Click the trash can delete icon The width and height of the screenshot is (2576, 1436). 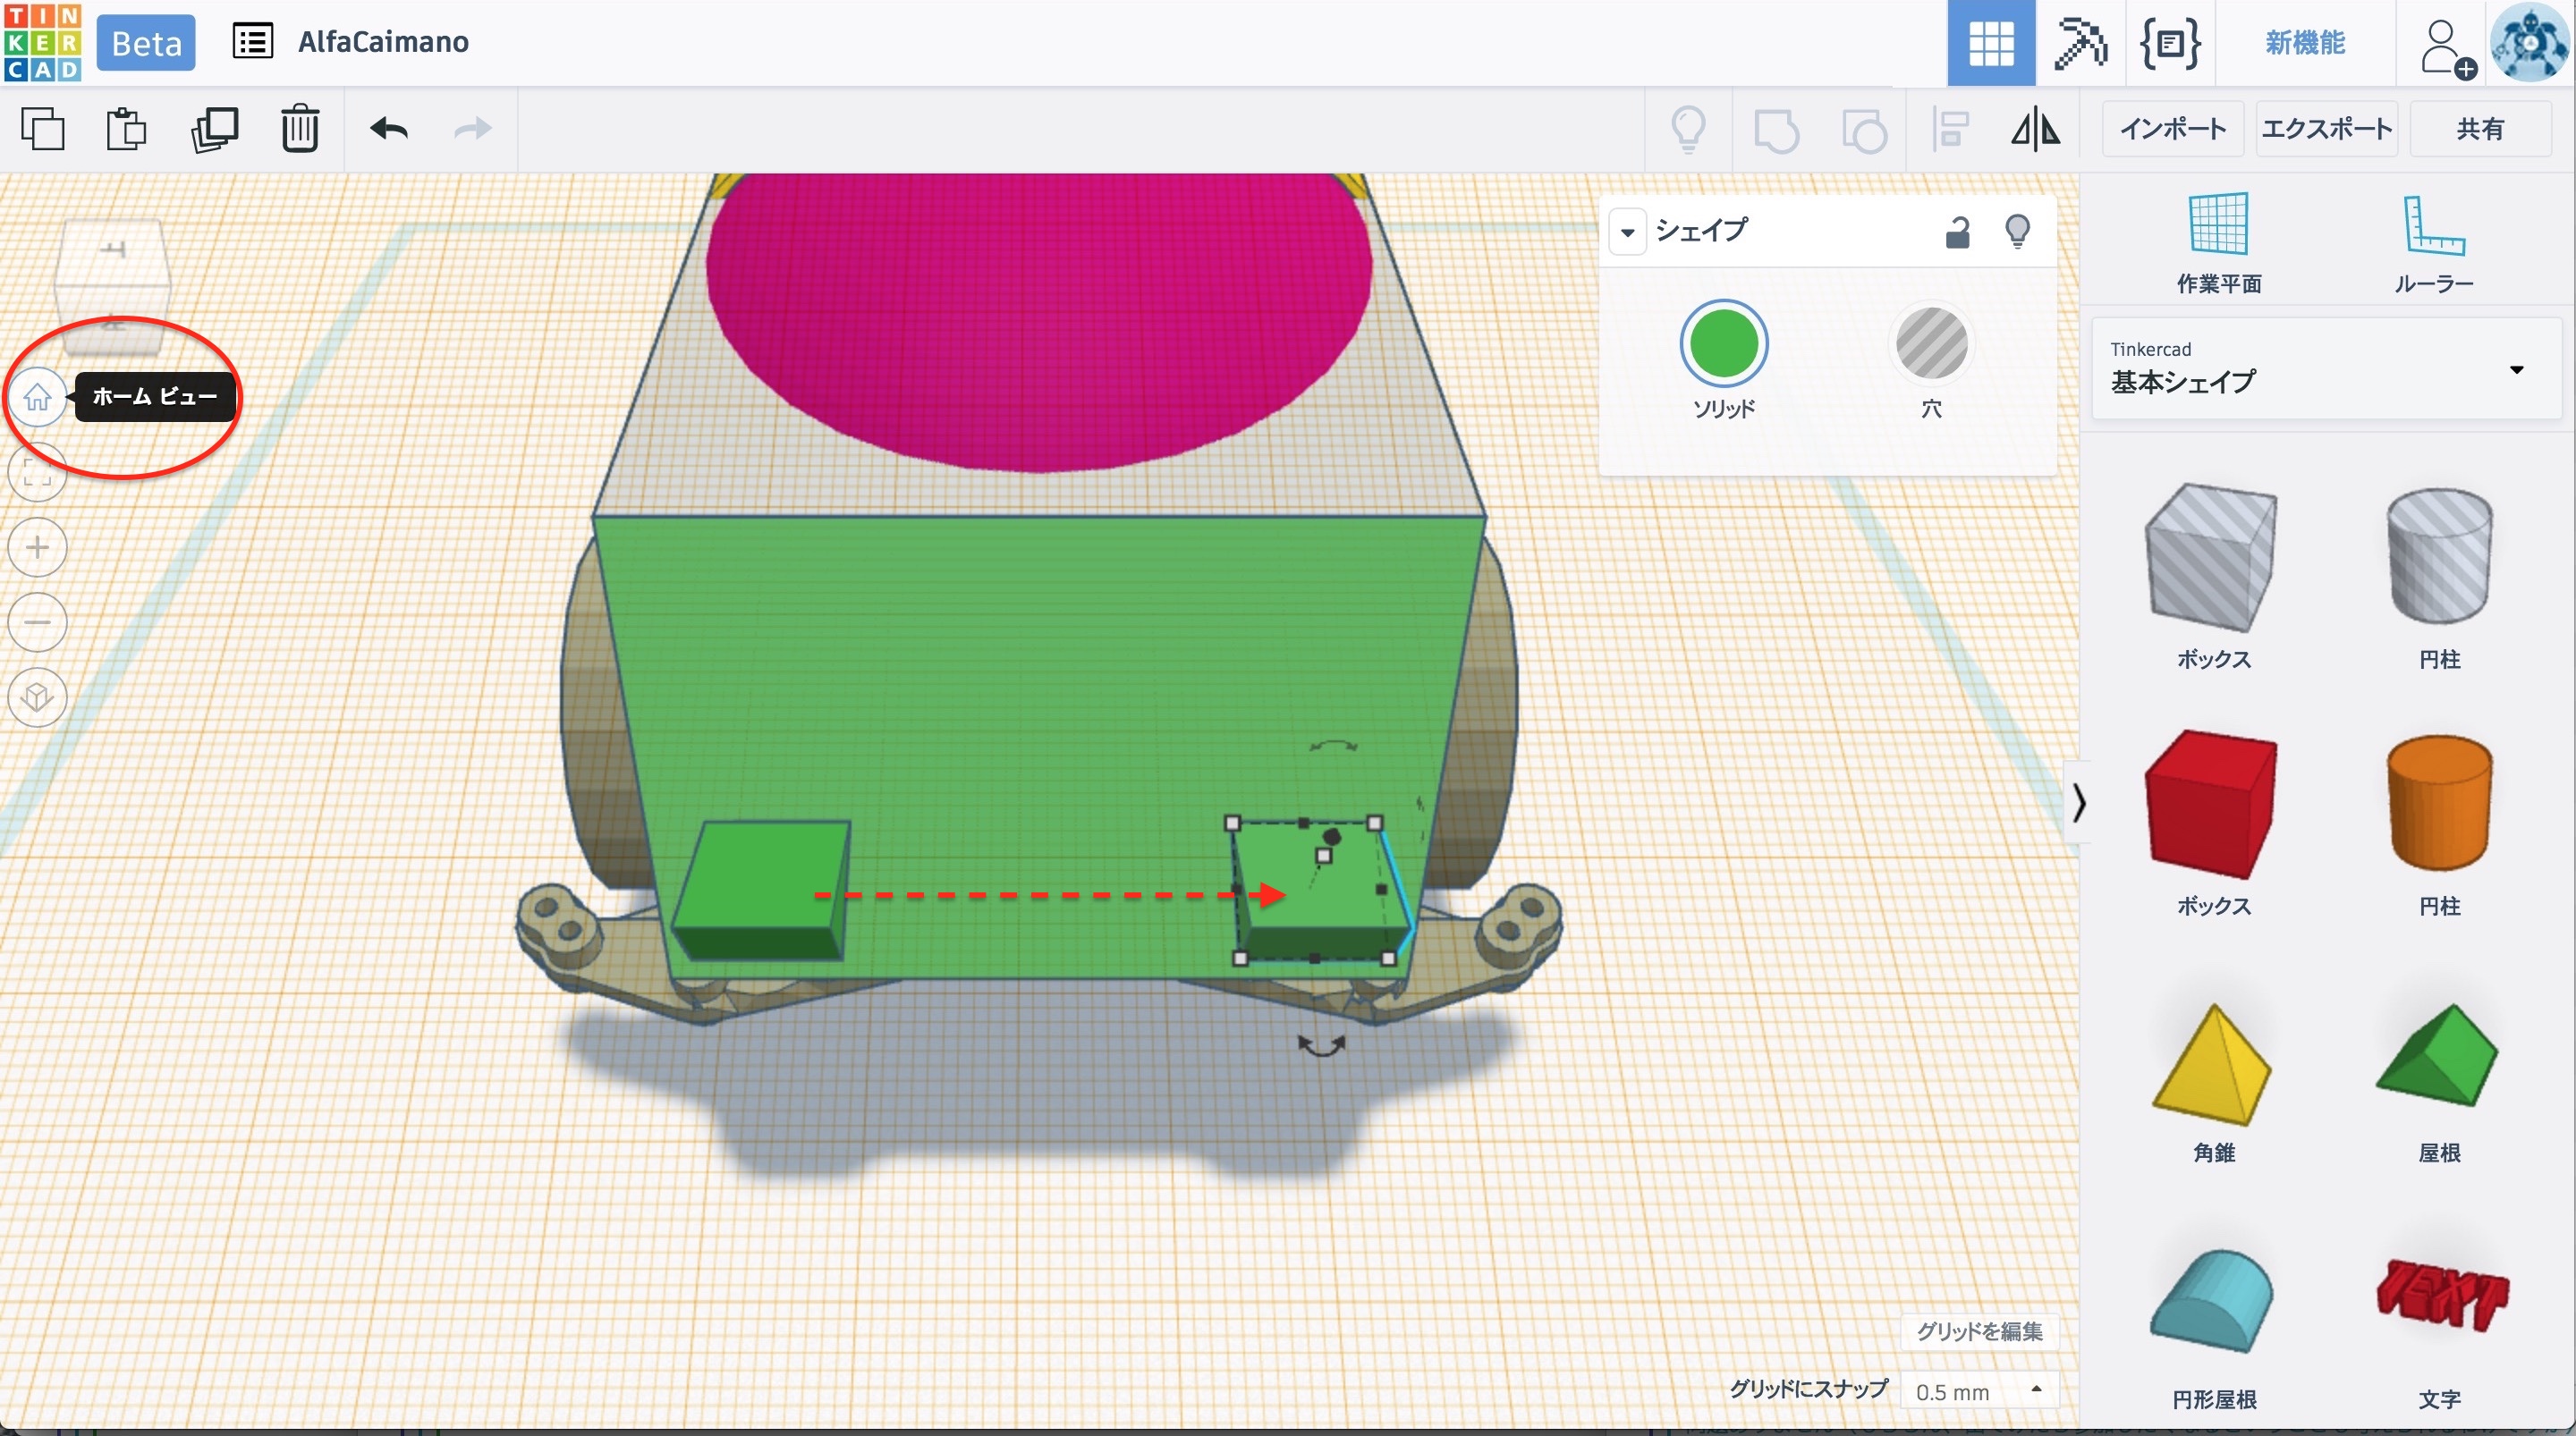click(x=299, y=128)
